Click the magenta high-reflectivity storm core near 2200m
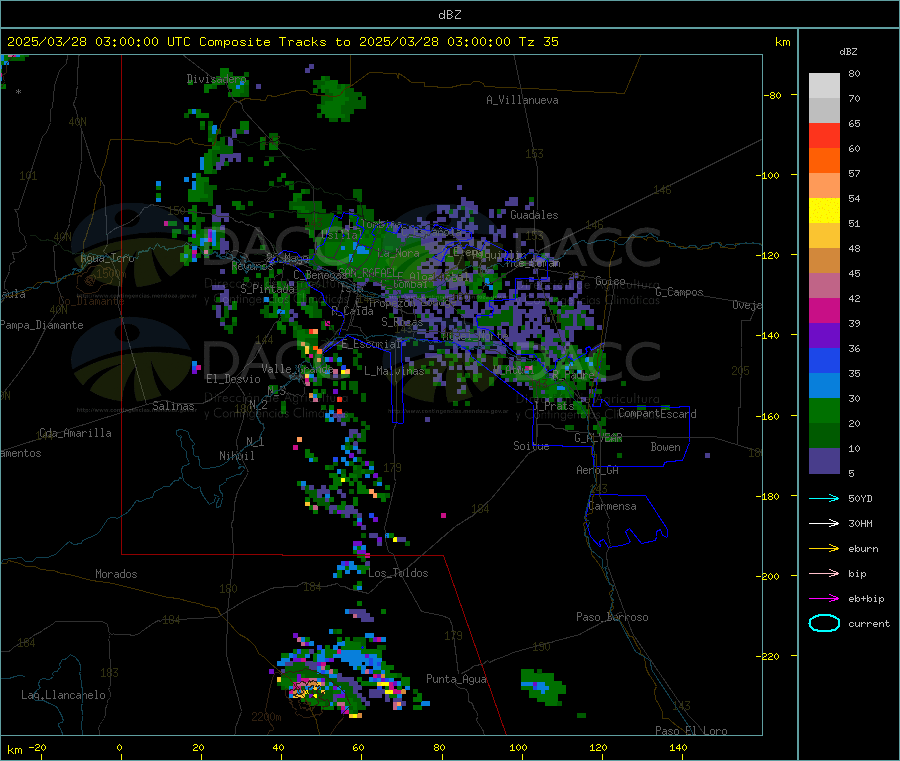This screenshot has height=761, width=900. (x=307, y=688)
